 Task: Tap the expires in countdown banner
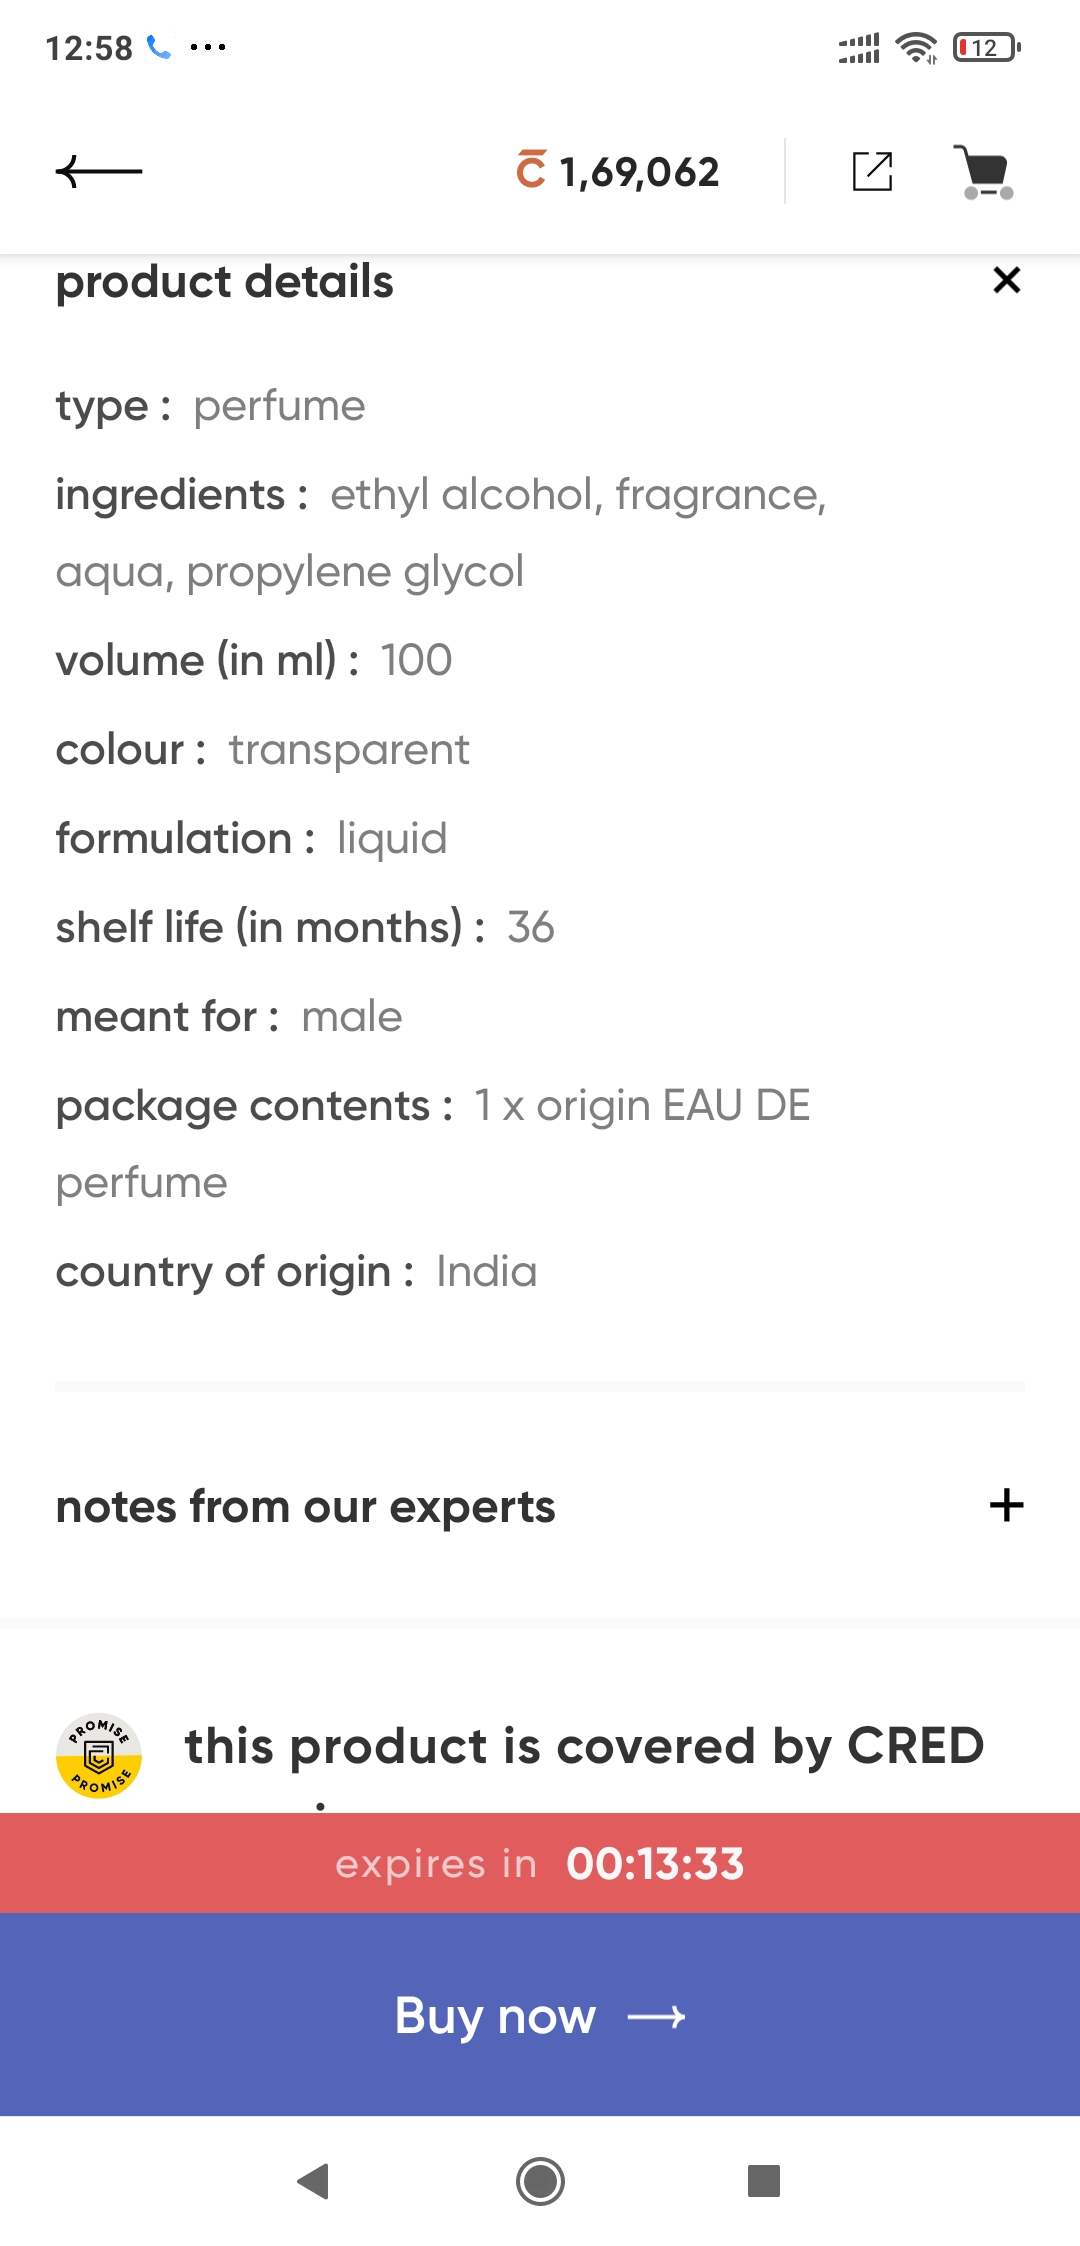click(x=540, y=1864)
